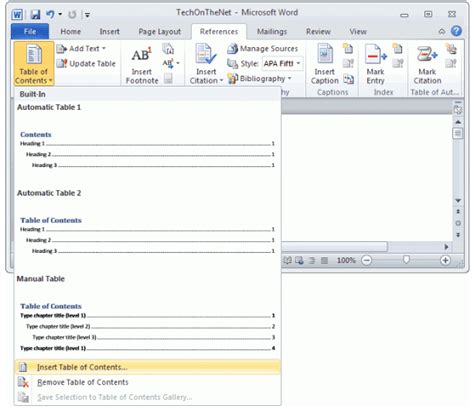Click the Update Table button

[x=86, y=63]
